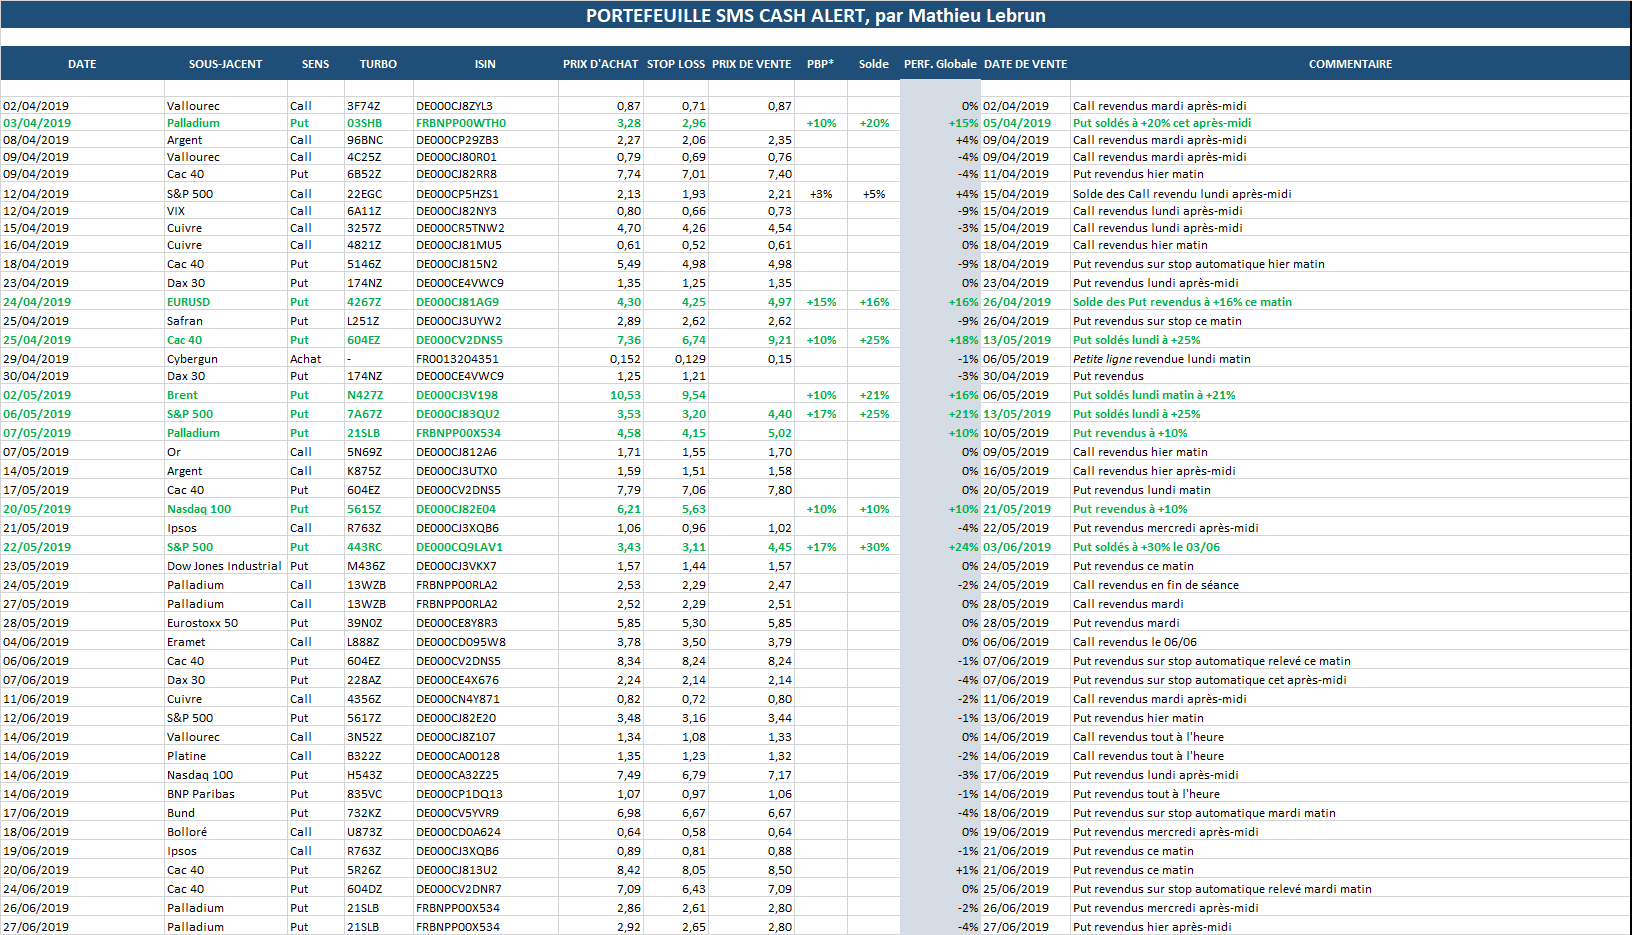Click the ISIN column header
This screenshot has height=935, width=1632.
(x=485, y=64)
